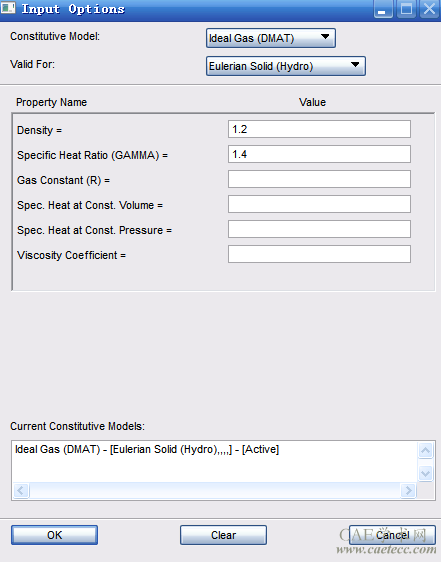The height and width of the screenshot is (562, 441).
Task: Minimize the Input Options window
Action: coord(383,9)
